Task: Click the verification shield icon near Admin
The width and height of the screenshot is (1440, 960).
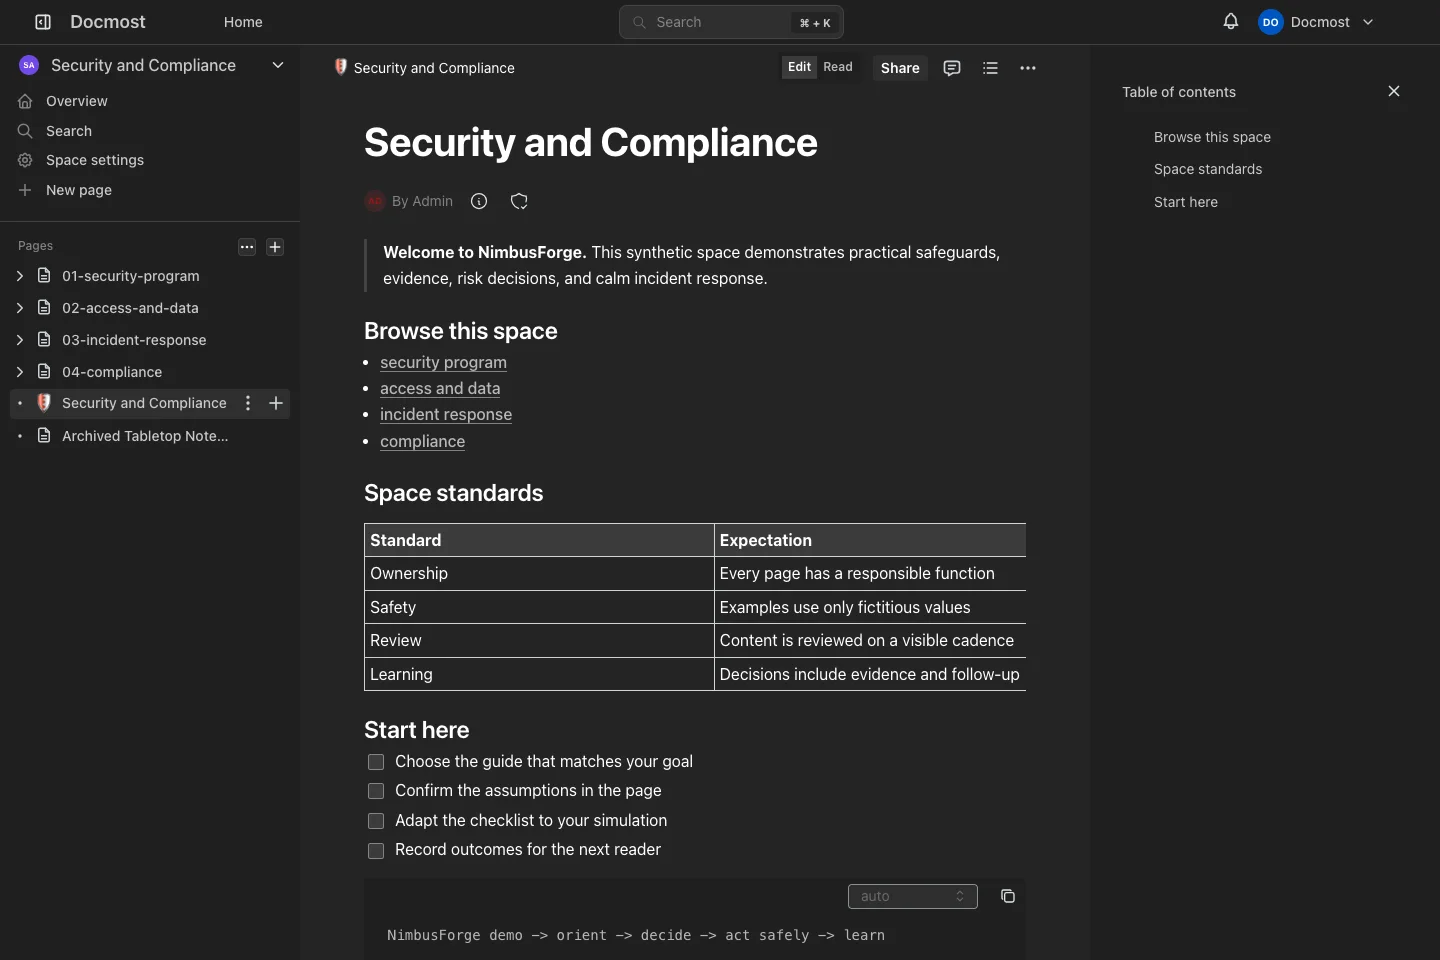Action: pyautogui.click(x=519, y=201)
